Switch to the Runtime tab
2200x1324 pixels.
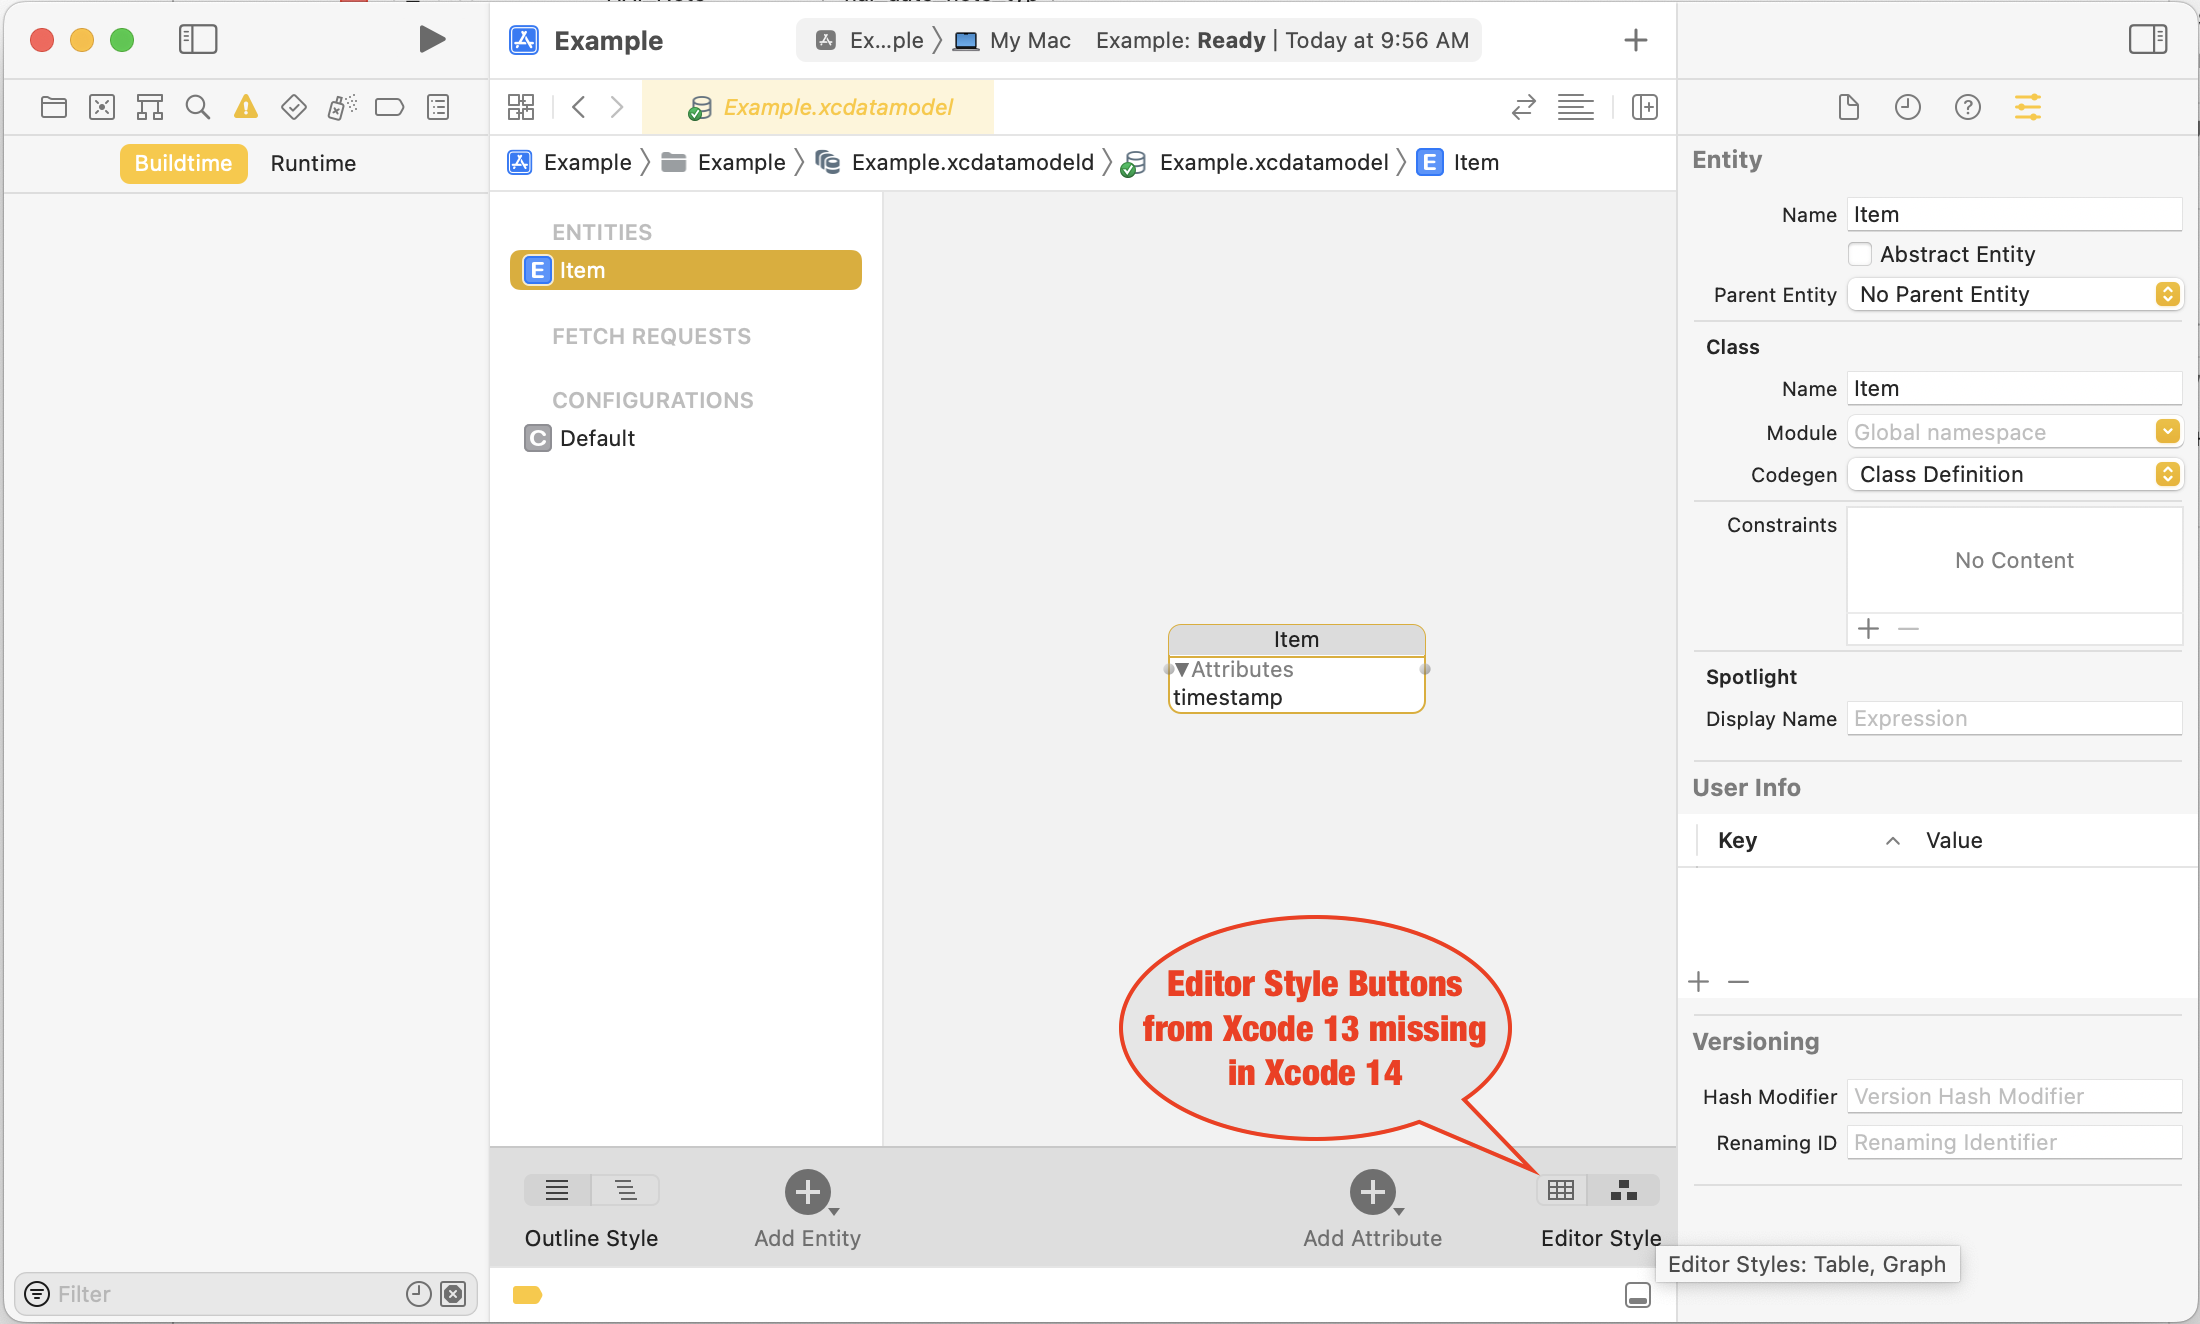click(x=313, y=163)
